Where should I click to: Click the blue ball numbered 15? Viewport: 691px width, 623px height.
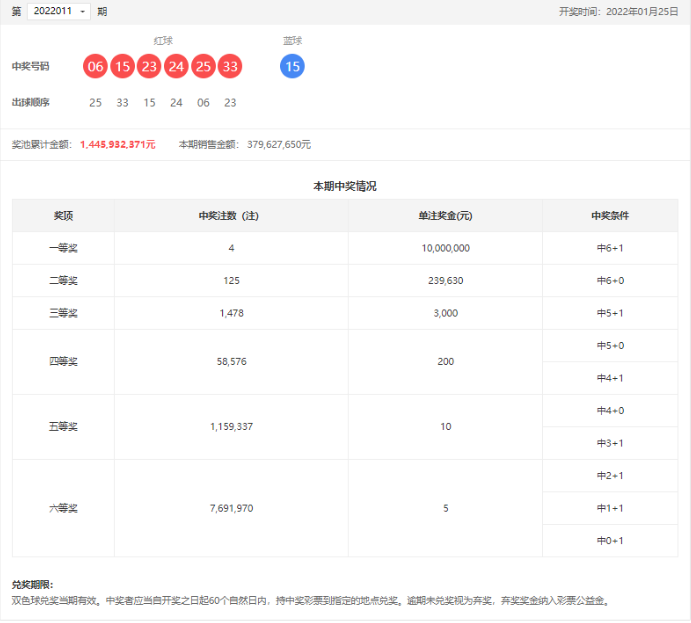coord(292,66)
